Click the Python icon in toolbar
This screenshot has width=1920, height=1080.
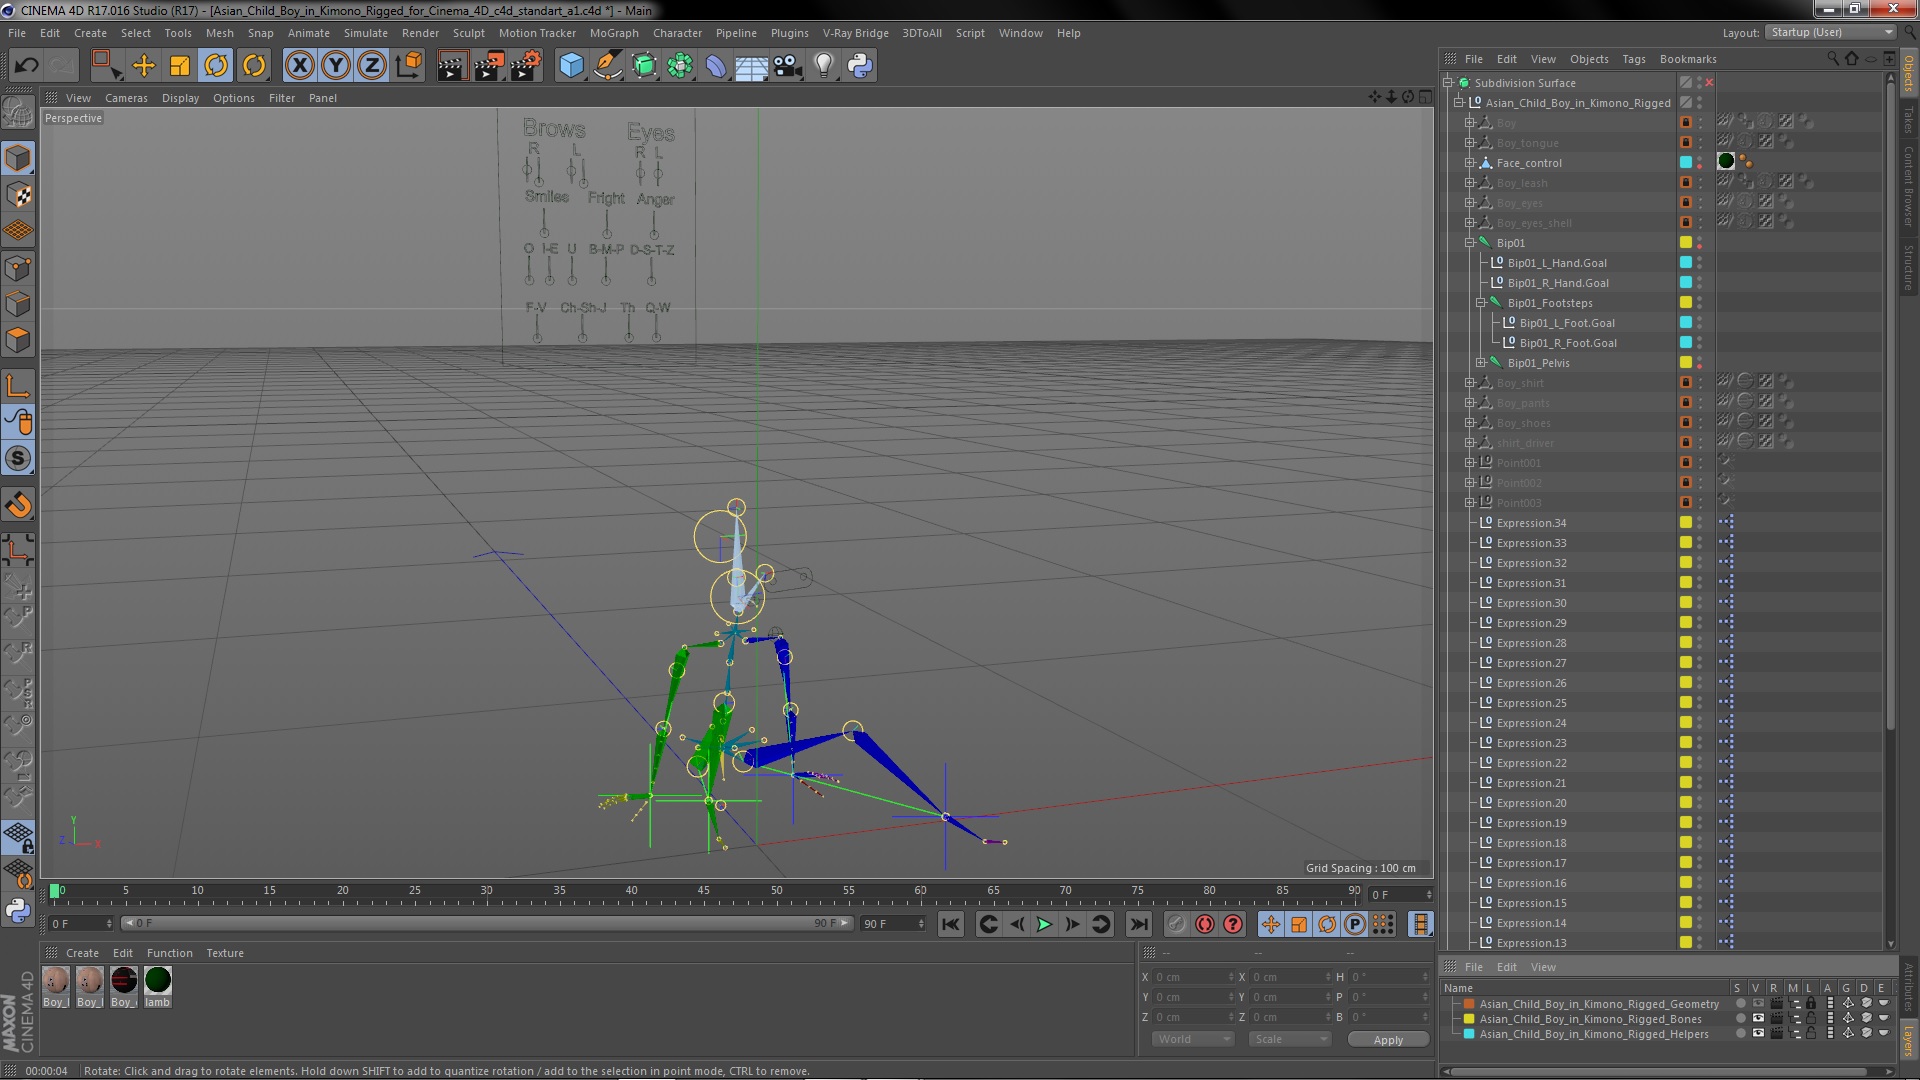(860, 66)
